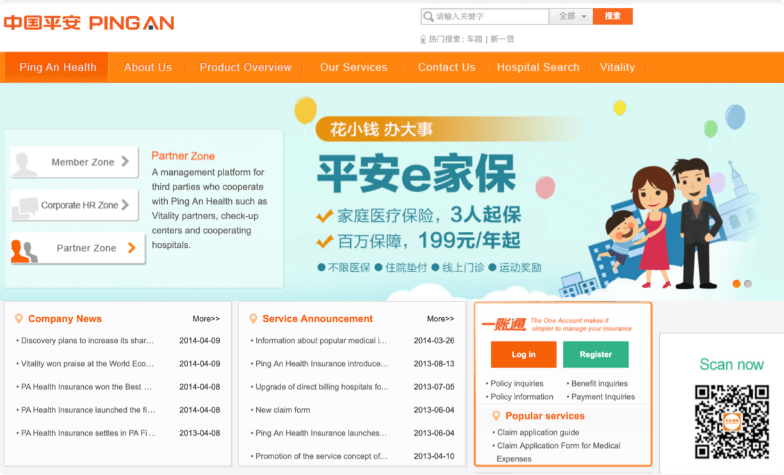Open the Hospital Search menu item

click(538, 68)
